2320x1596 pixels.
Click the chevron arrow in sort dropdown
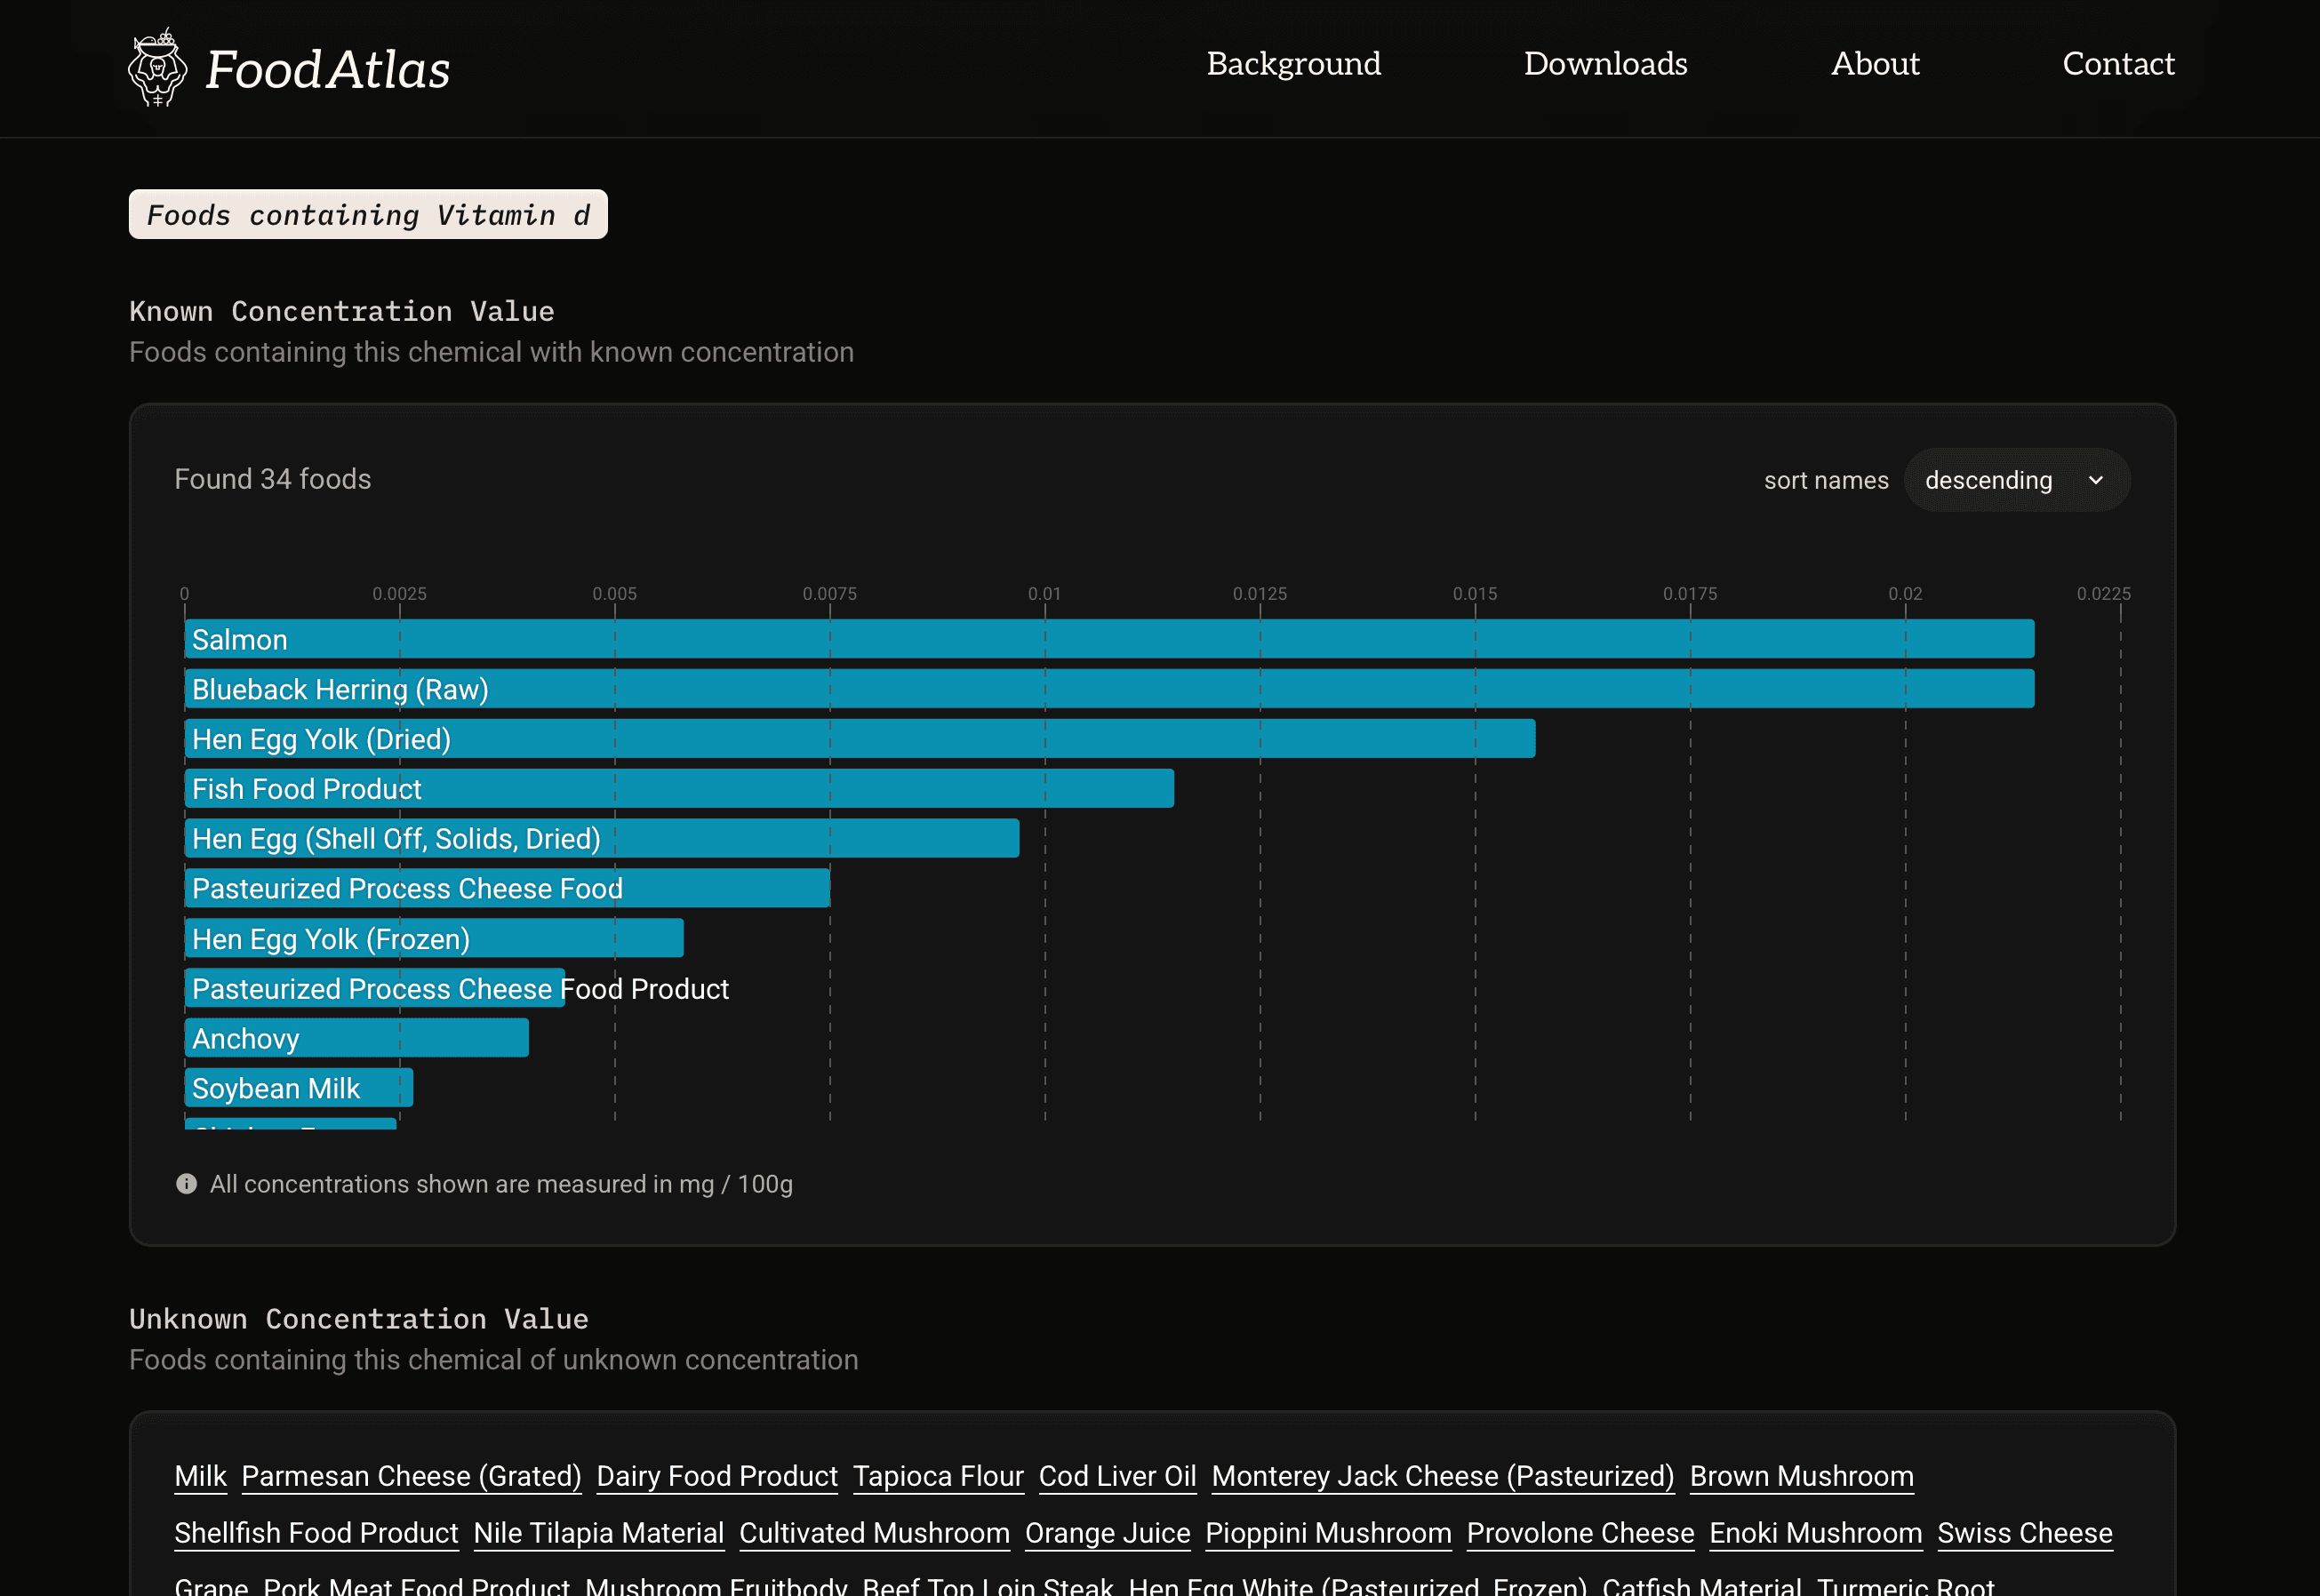[2095, 481]
